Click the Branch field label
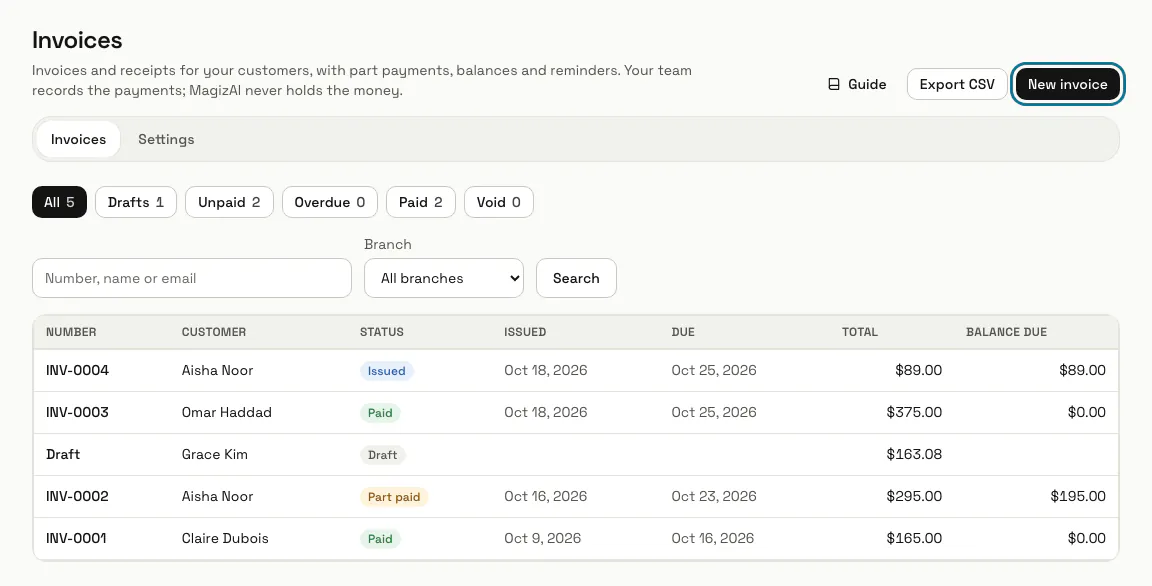 click(x=388, y=245)
